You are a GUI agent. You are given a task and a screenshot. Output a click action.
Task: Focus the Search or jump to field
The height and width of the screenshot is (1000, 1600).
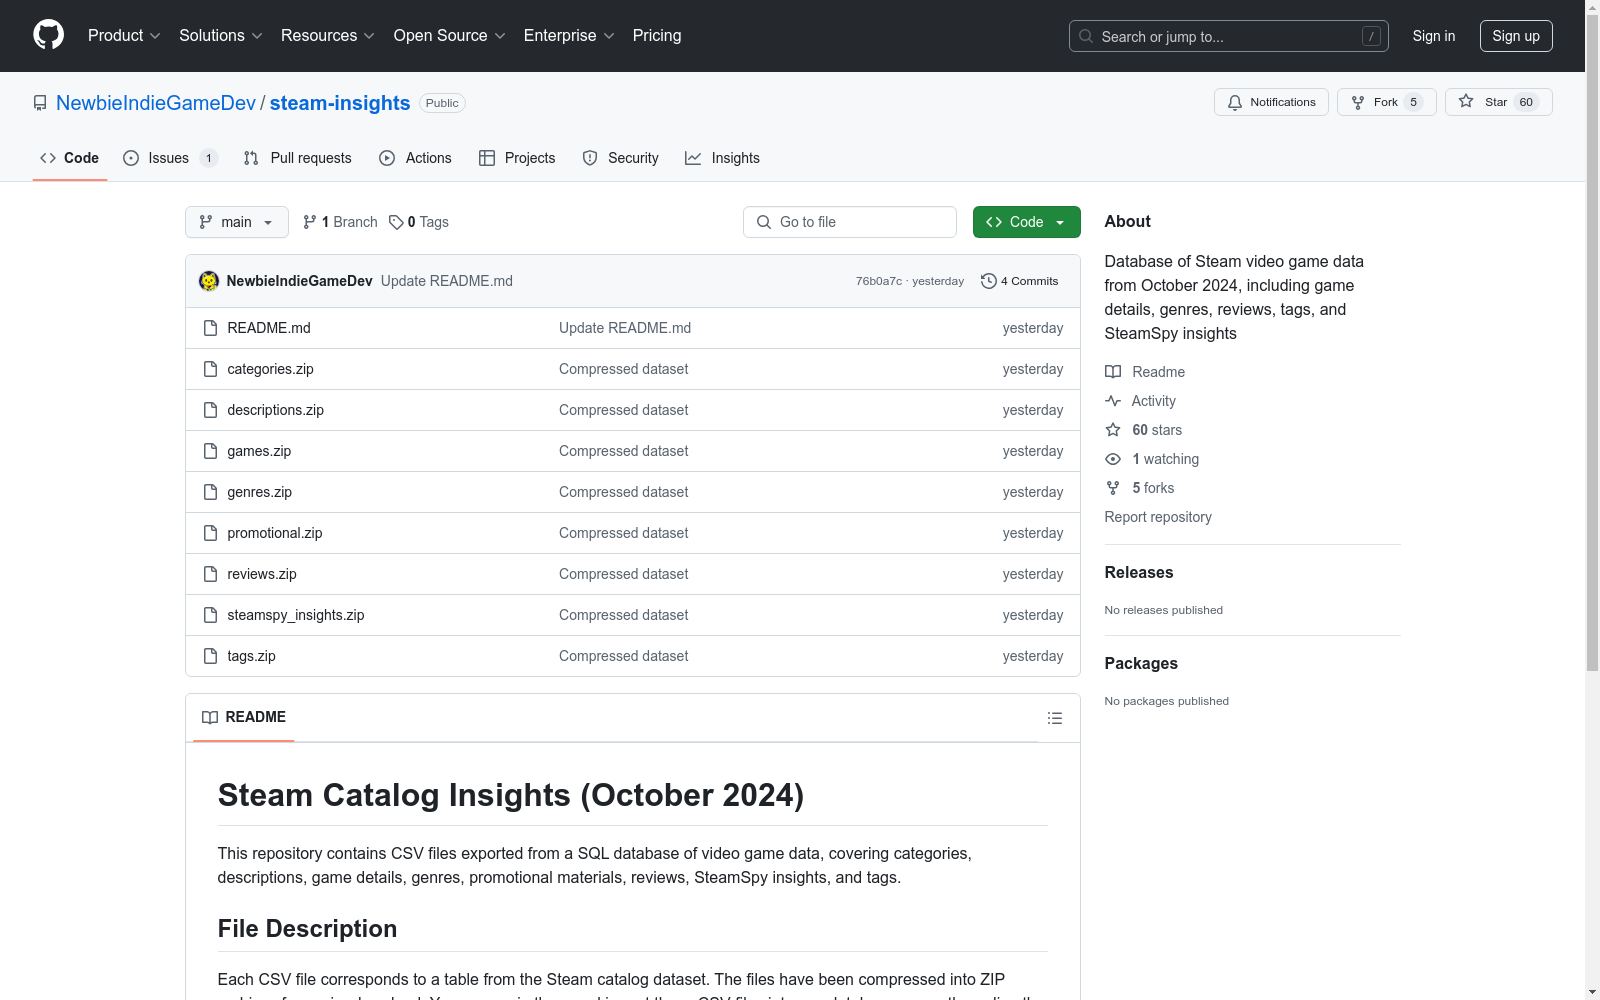1229,36
